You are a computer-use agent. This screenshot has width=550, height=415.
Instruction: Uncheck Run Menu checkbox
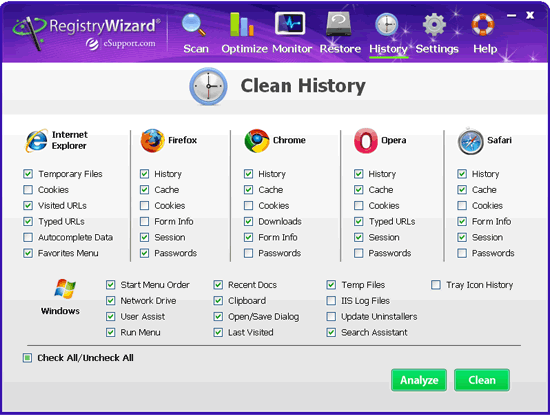111,333
